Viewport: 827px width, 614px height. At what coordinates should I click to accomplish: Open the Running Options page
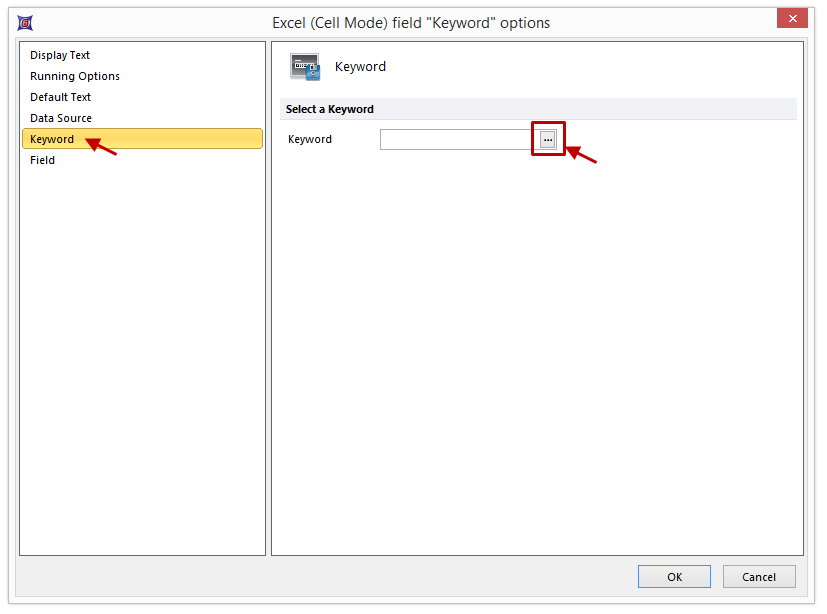point(75,76)
